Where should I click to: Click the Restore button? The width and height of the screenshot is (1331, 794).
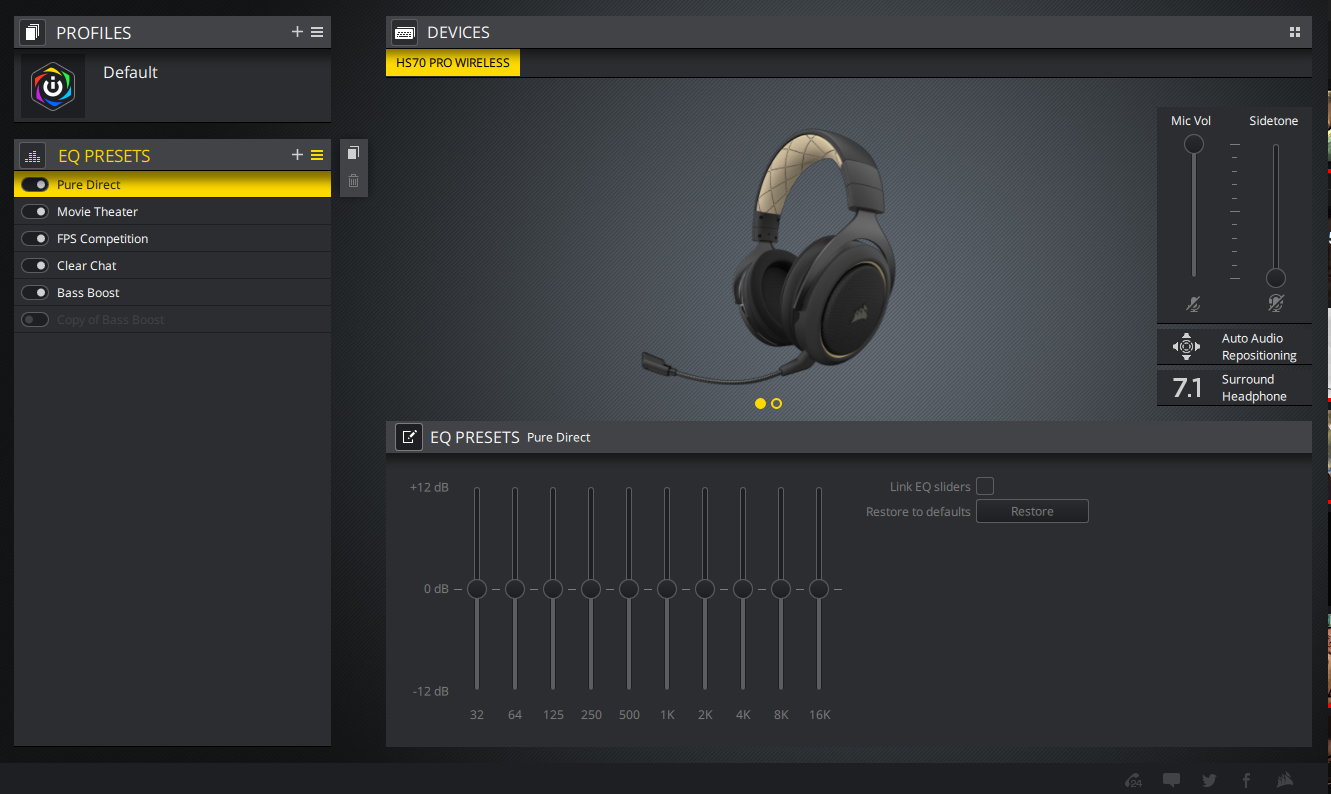(1032, 511)
